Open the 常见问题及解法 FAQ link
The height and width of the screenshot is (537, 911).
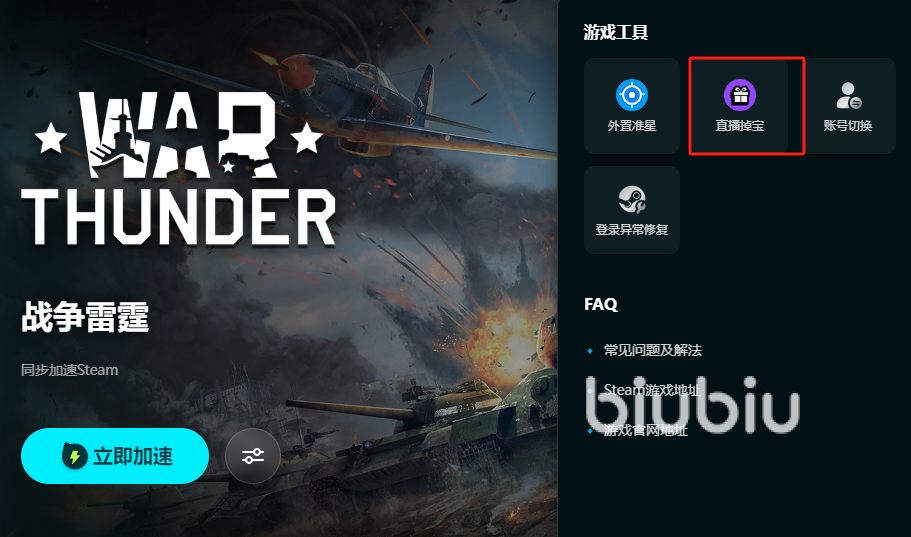tap(652, 350)
